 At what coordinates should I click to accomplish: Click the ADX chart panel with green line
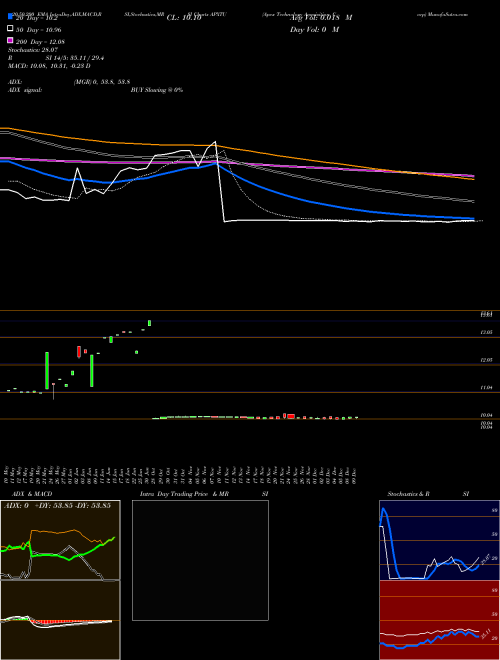60,540
